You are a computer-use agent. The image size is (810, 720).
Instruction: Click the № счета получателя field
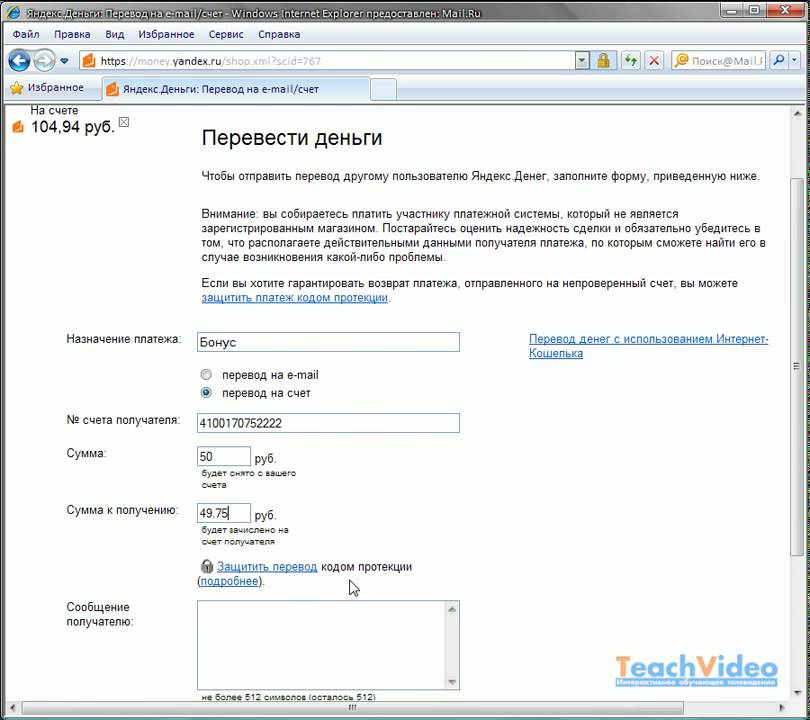coord(328,423)
